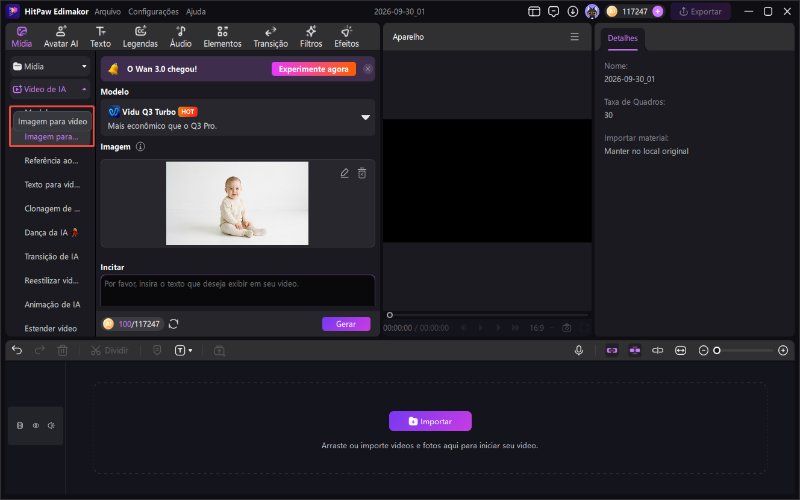This screenshot has height=500, width=800.
Task: Click the crop frame icon in toolbar
Action: tap(219, 351)
